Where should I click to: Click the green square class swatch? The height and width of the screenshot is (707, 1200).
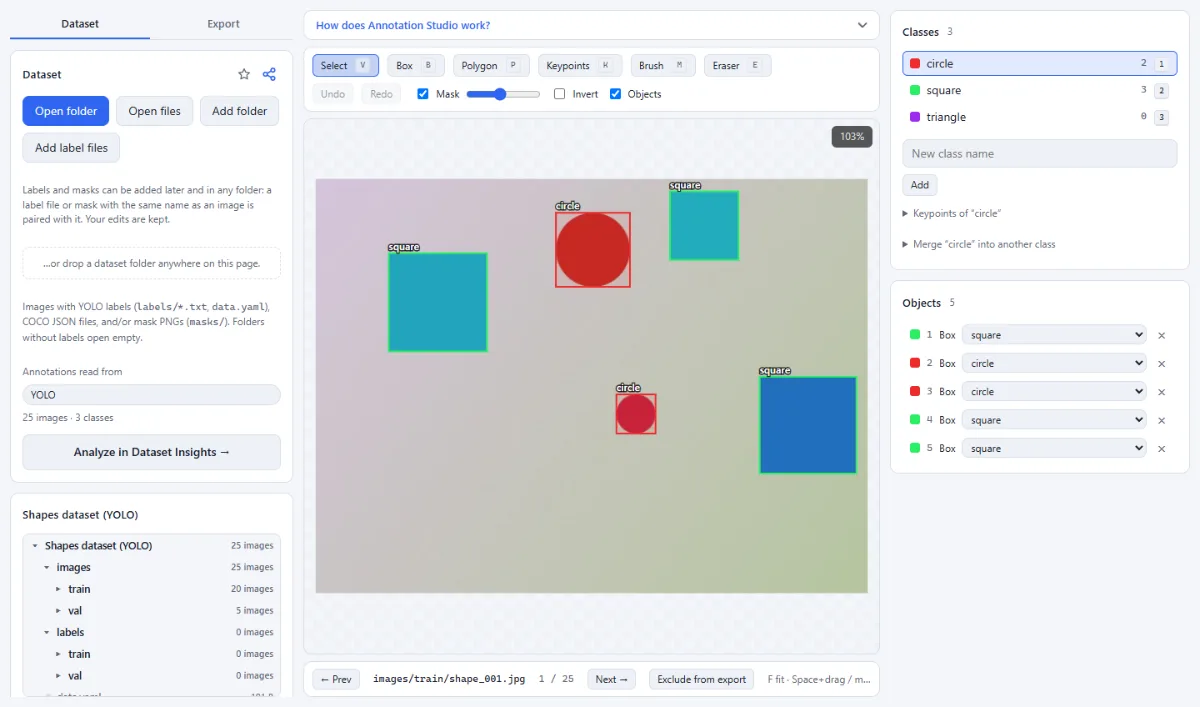915,90
